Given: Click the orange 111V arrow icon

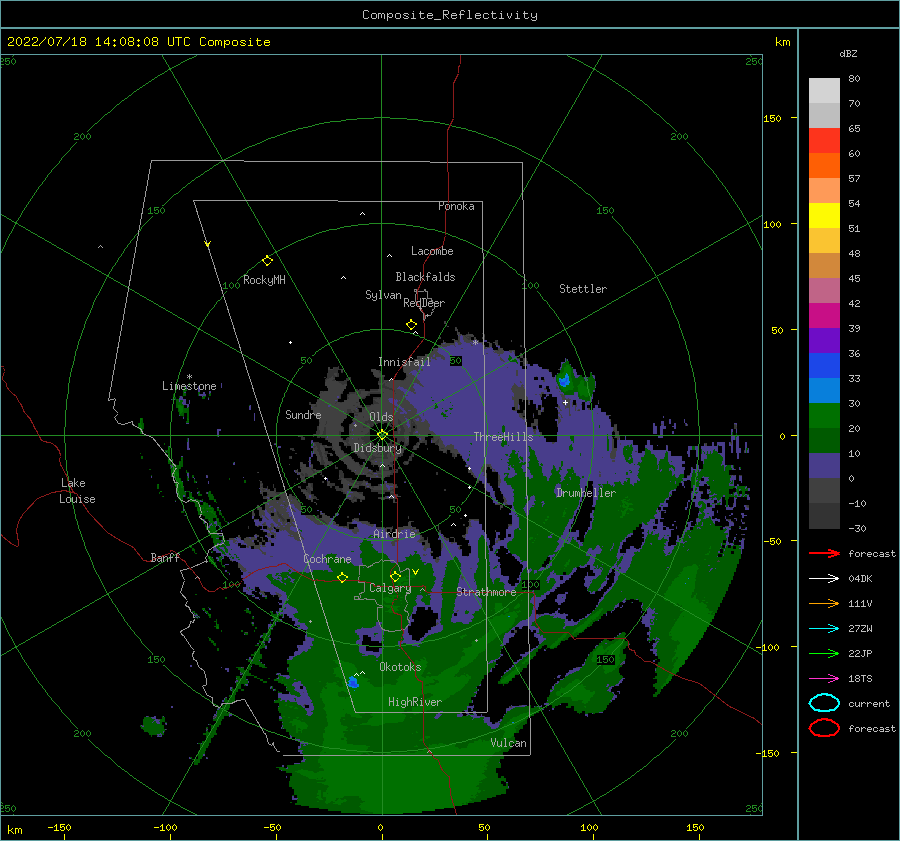Looking at the screenshot, I should (824, 603).
